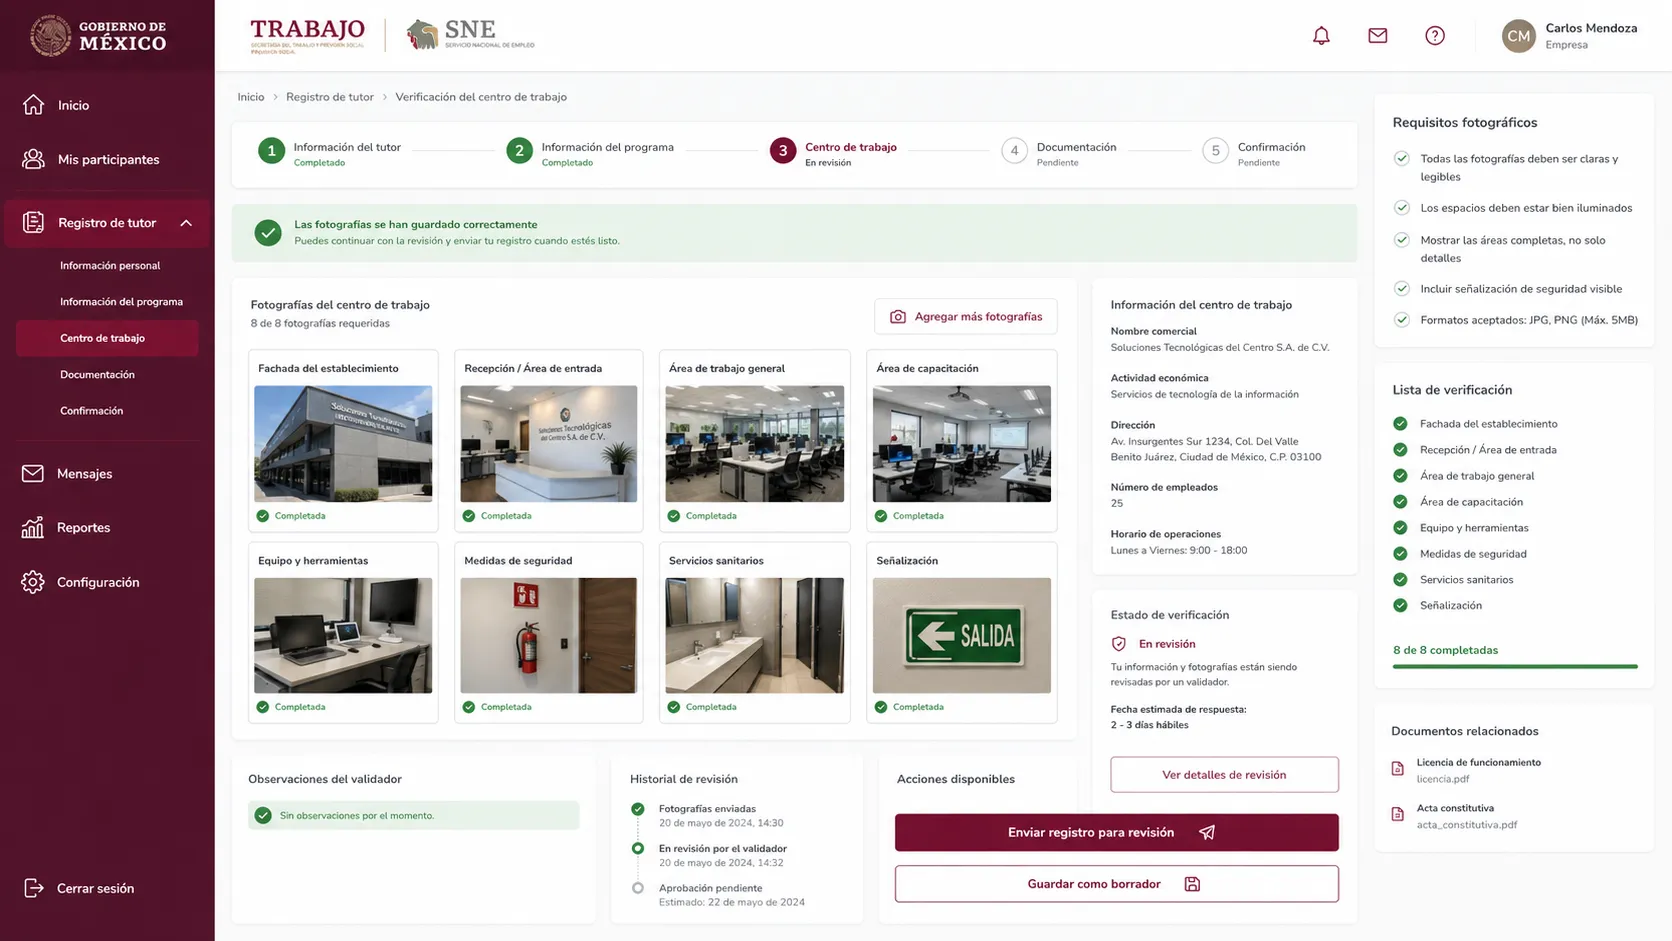The width and height of the screenshot is (1672, 941).
Task: Click the Inicio house icon in sidebar
Action: [33, 105]
